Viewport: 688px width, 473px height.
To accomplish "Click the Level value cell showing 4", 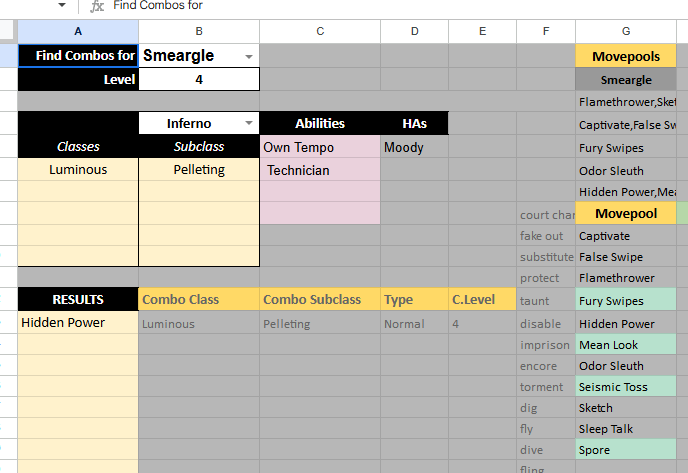I will pos(199,80).
